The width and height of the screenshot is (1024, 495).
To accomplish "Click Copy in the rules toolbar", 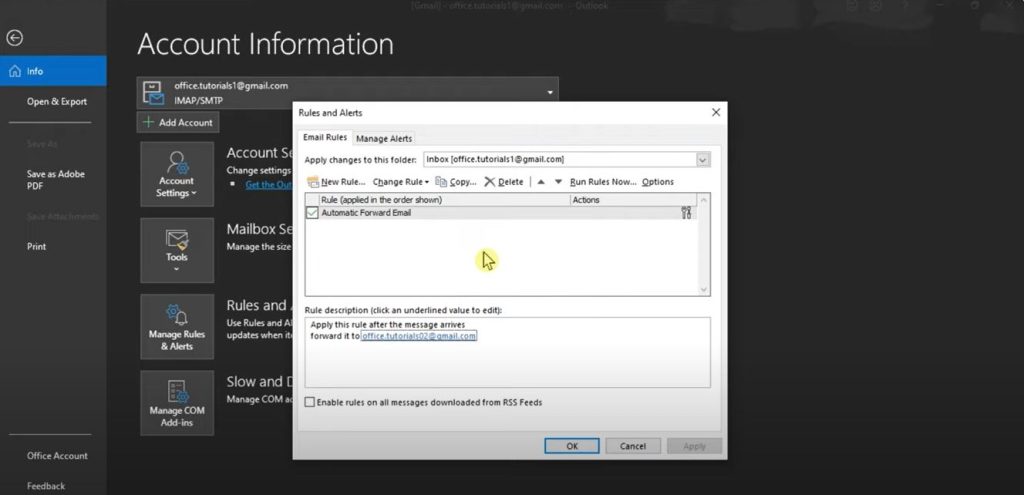I will [x=456, y=182].
